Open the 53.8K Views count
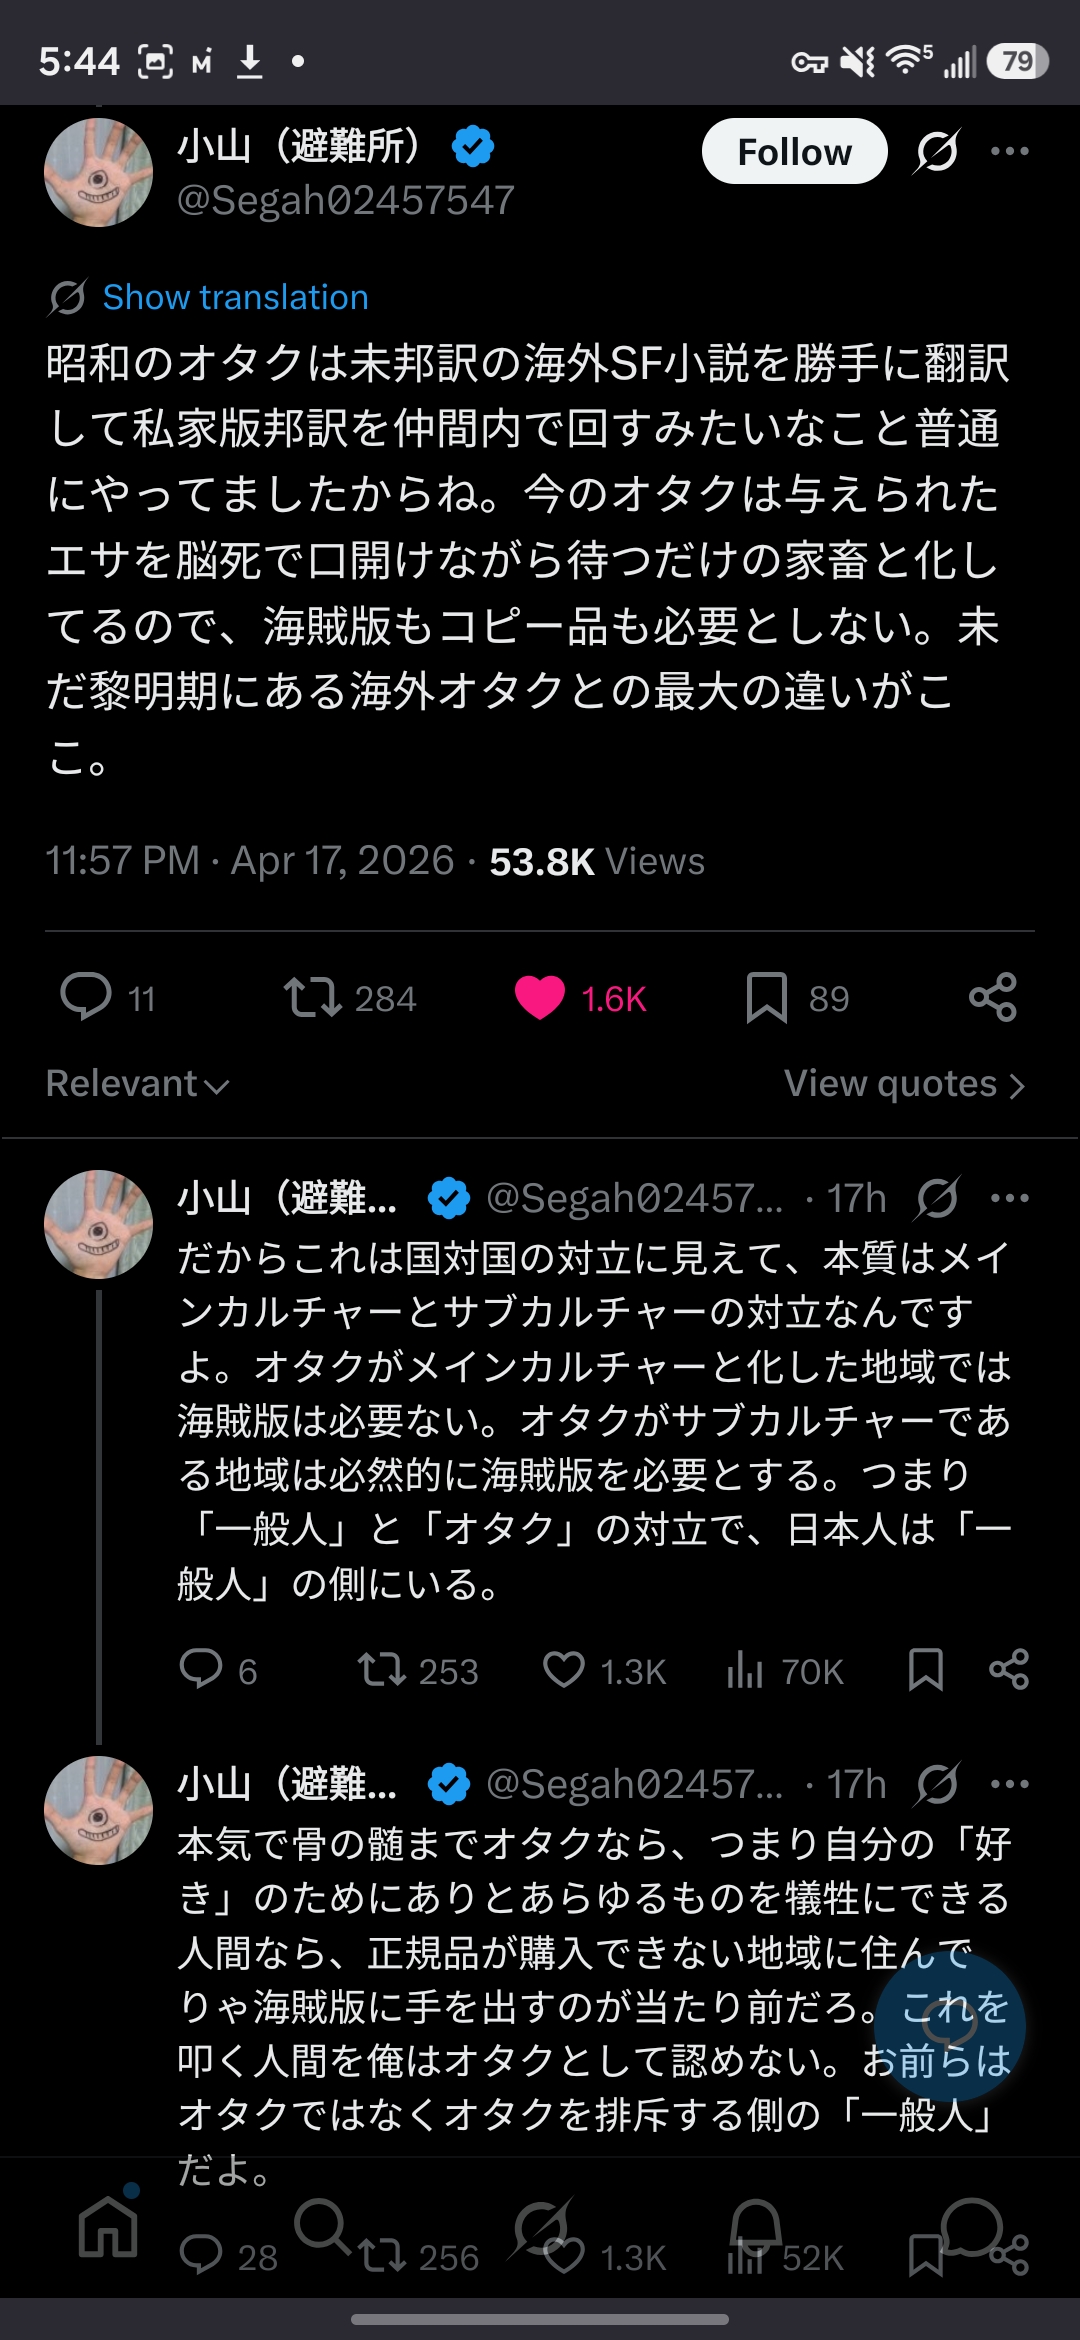Image resolution: width=1080 pixels, height=2340 pixels. coord(597,862)
